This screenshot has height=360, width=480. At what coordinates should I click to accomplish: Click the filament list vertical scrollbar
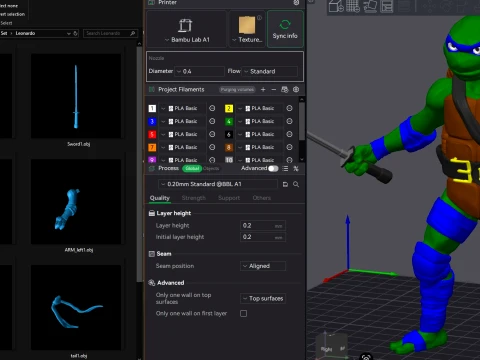pyautogui.click(x=302, y=122)
